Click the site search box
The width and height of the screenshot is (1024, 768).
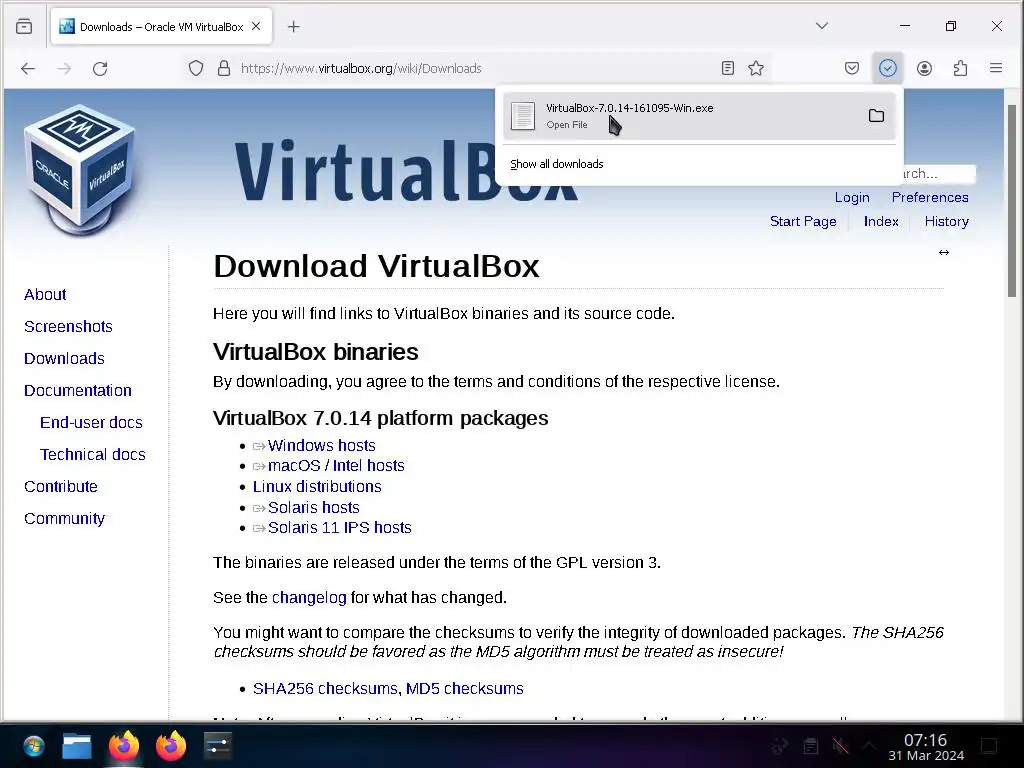pyautogui.click(x=938, y=174)
